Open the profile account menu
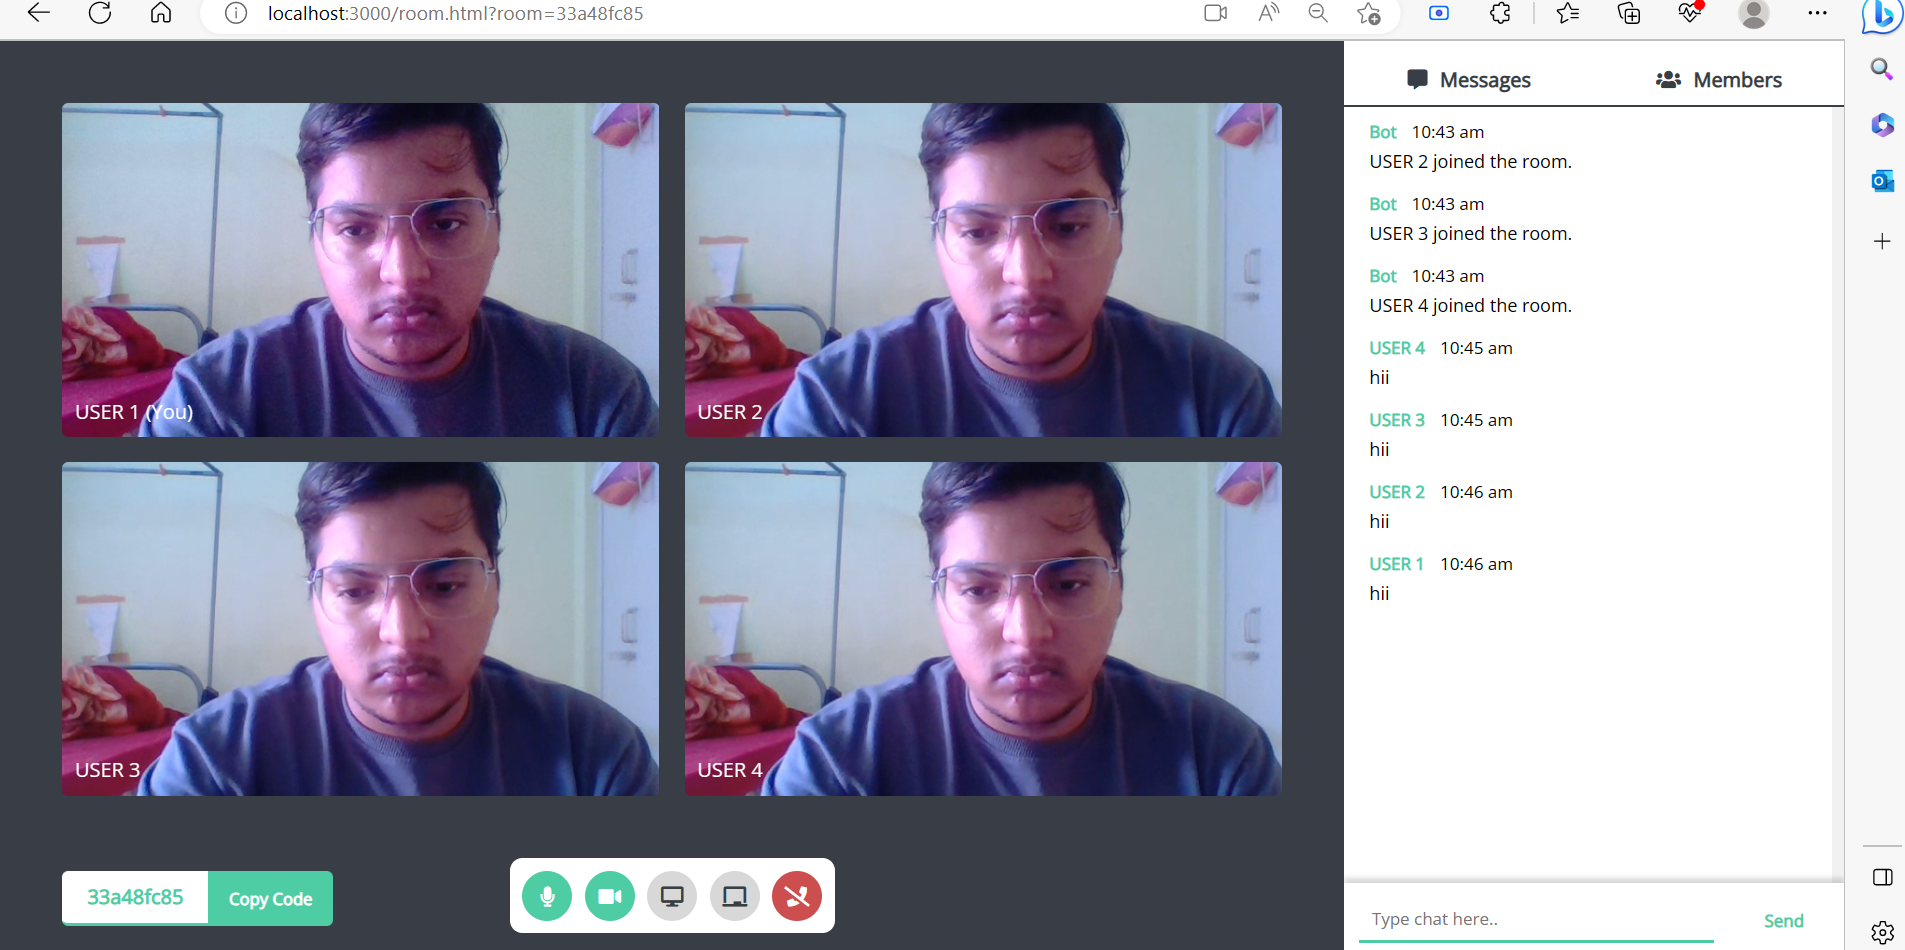The image size is (1905, 950). 1753,14
